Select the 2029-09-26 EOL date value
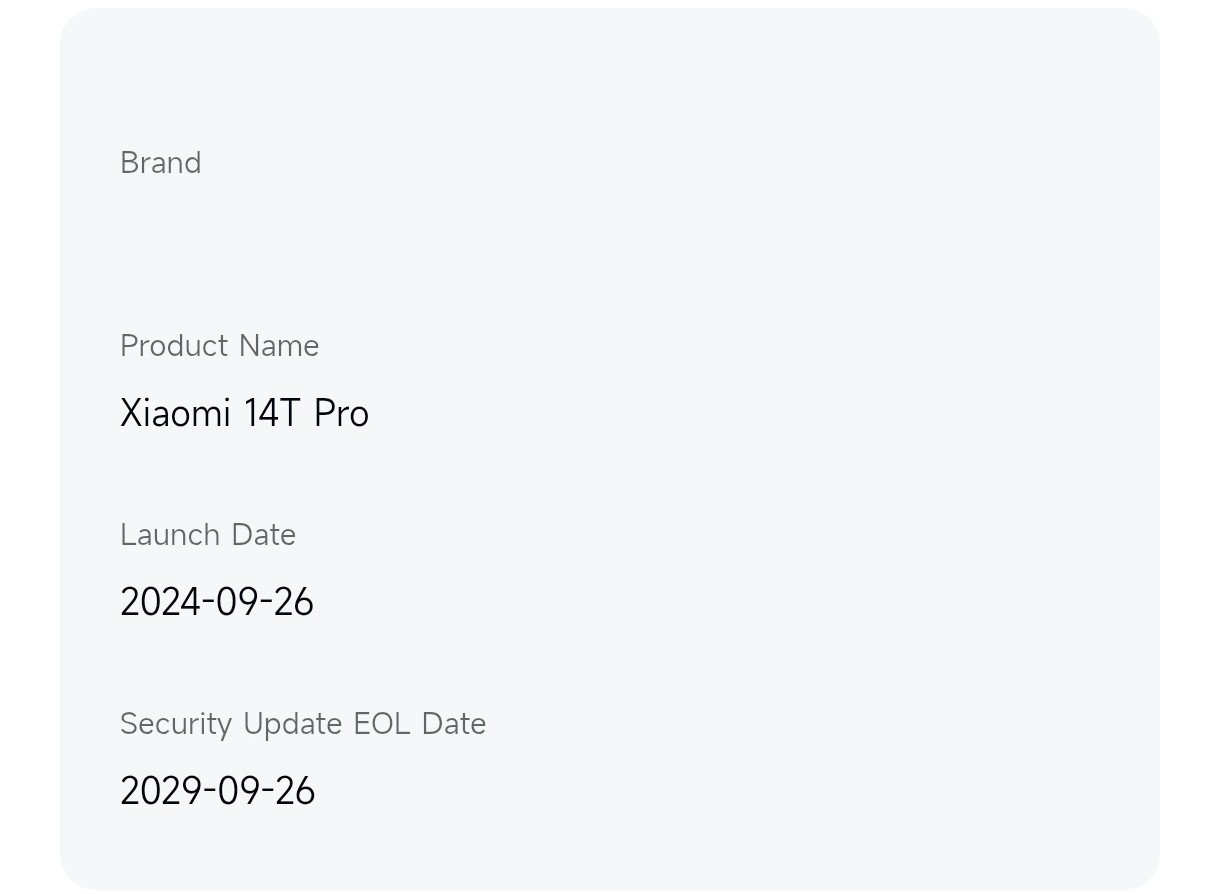 point(217,791)
